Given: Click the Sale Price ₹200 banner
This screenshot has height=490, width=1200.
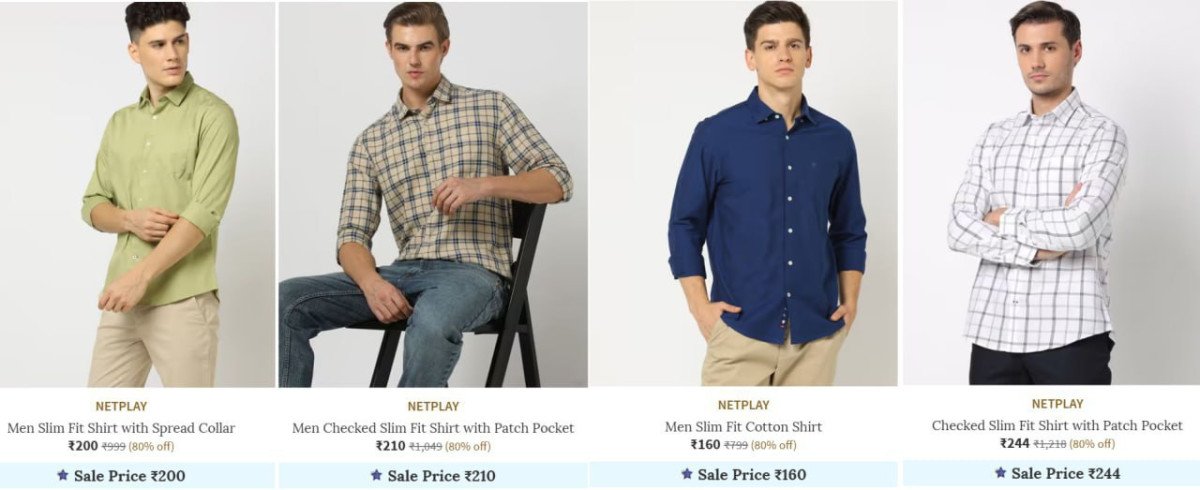Looking at the screenshot, I should pyautogui.click(x=137, y=476).
